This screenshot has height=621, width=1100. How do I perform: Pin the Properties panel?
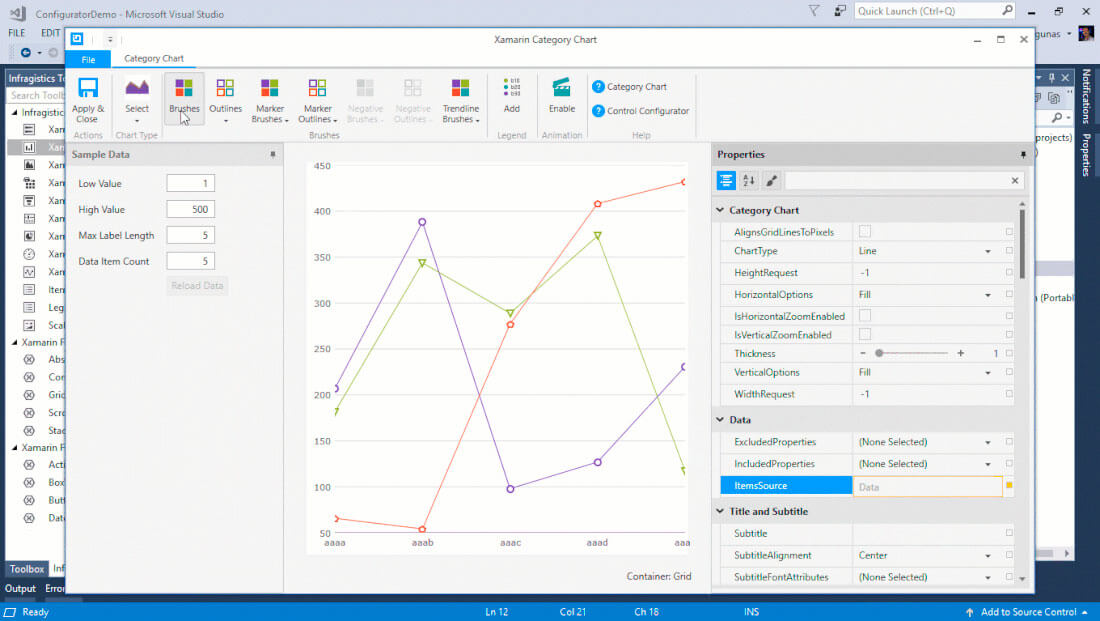point(1024,154)
